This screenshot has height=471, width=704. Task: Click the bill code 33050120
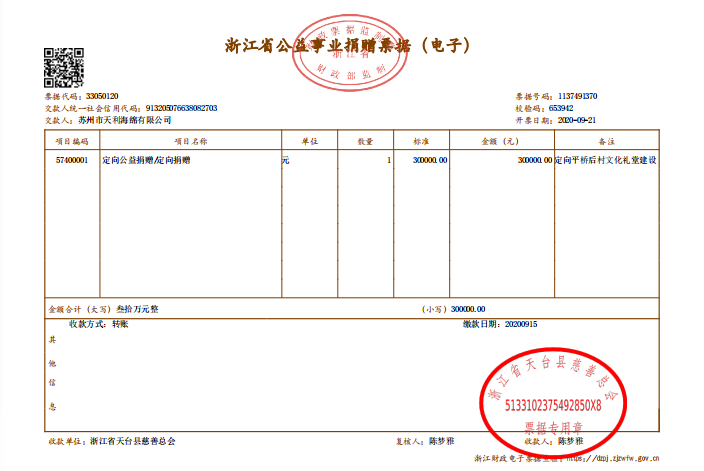[x=102, y=96]
